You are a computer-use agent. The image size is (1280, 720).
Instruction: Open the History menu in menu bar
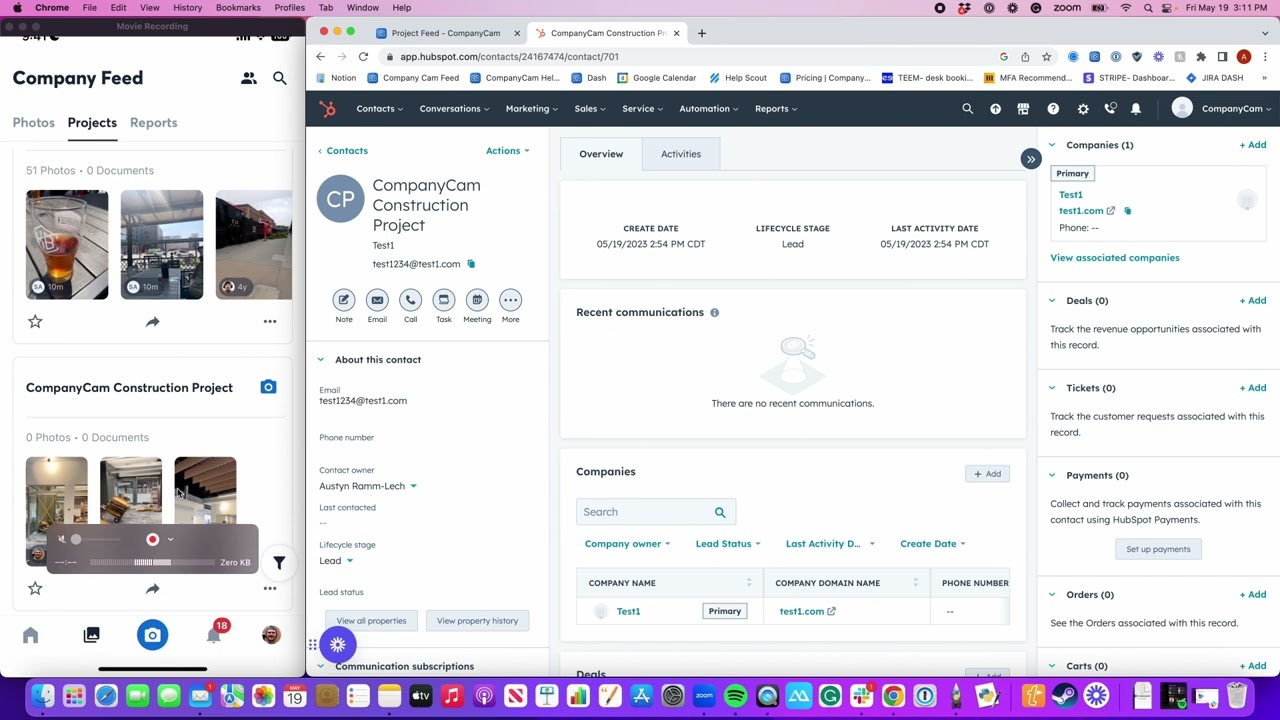click(x=187, y=8)
